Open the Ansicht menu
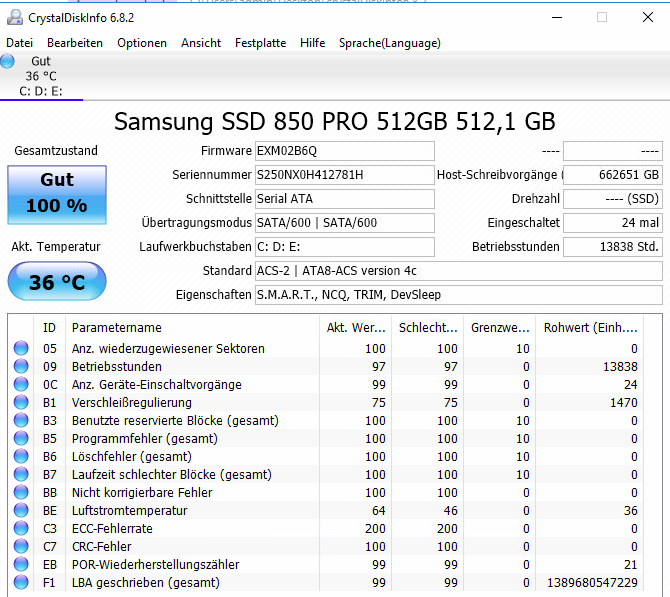The image size is (670, 597). point(201,43)
